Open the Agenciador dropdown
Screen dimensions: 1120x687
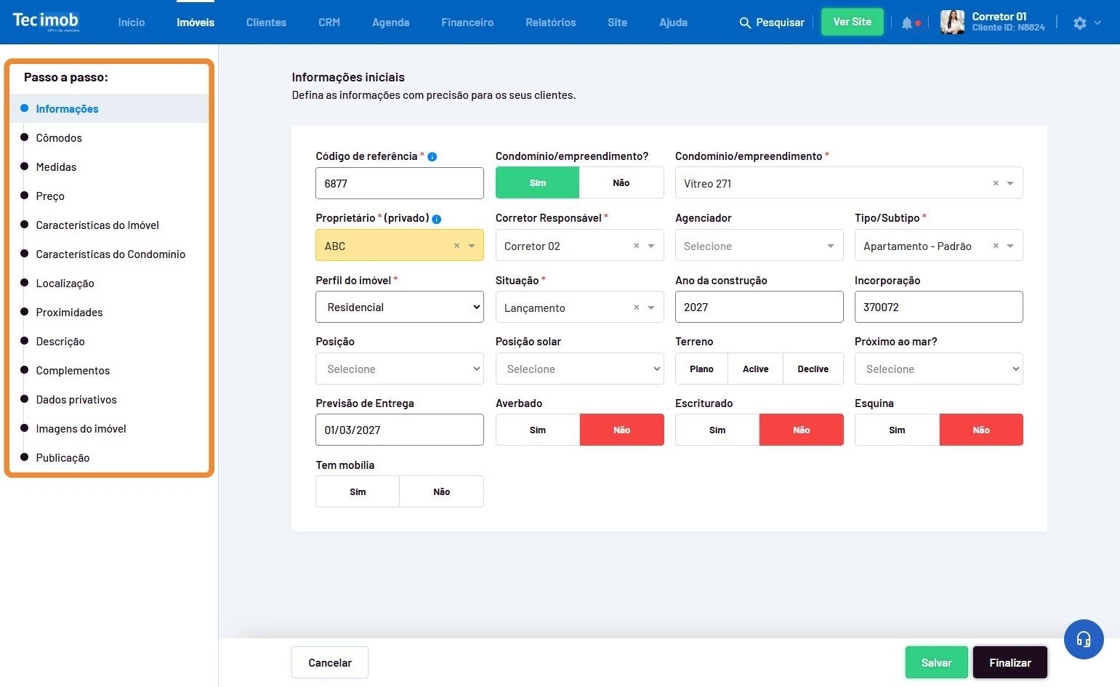coord(758,246)
